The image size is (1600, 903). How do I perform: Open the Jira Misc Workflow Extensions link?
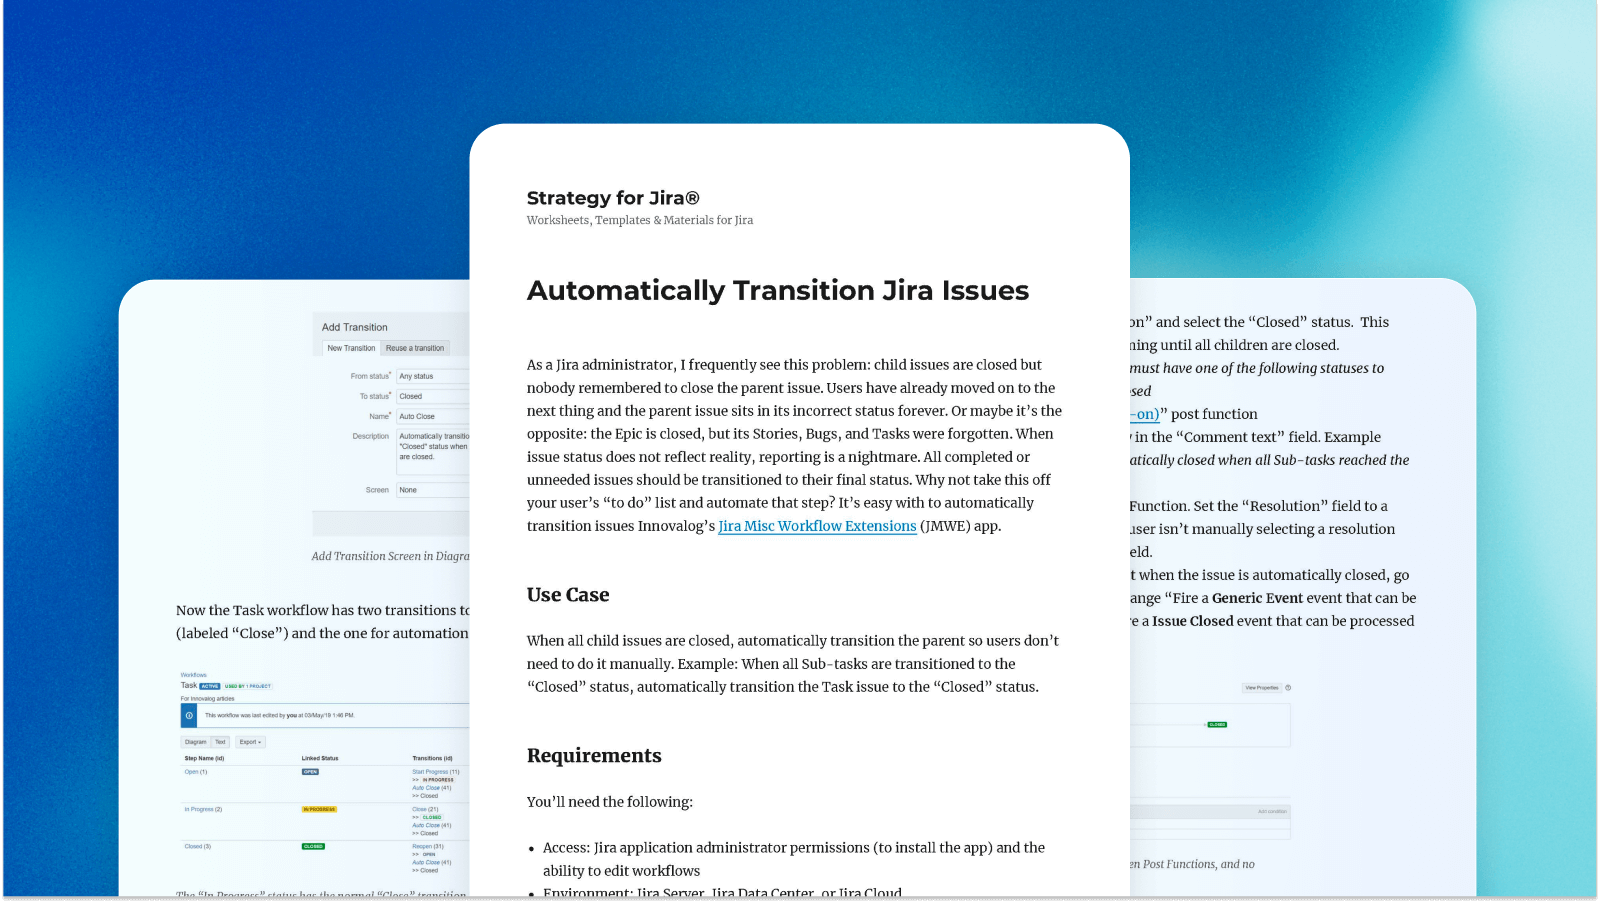click(817, 526)
